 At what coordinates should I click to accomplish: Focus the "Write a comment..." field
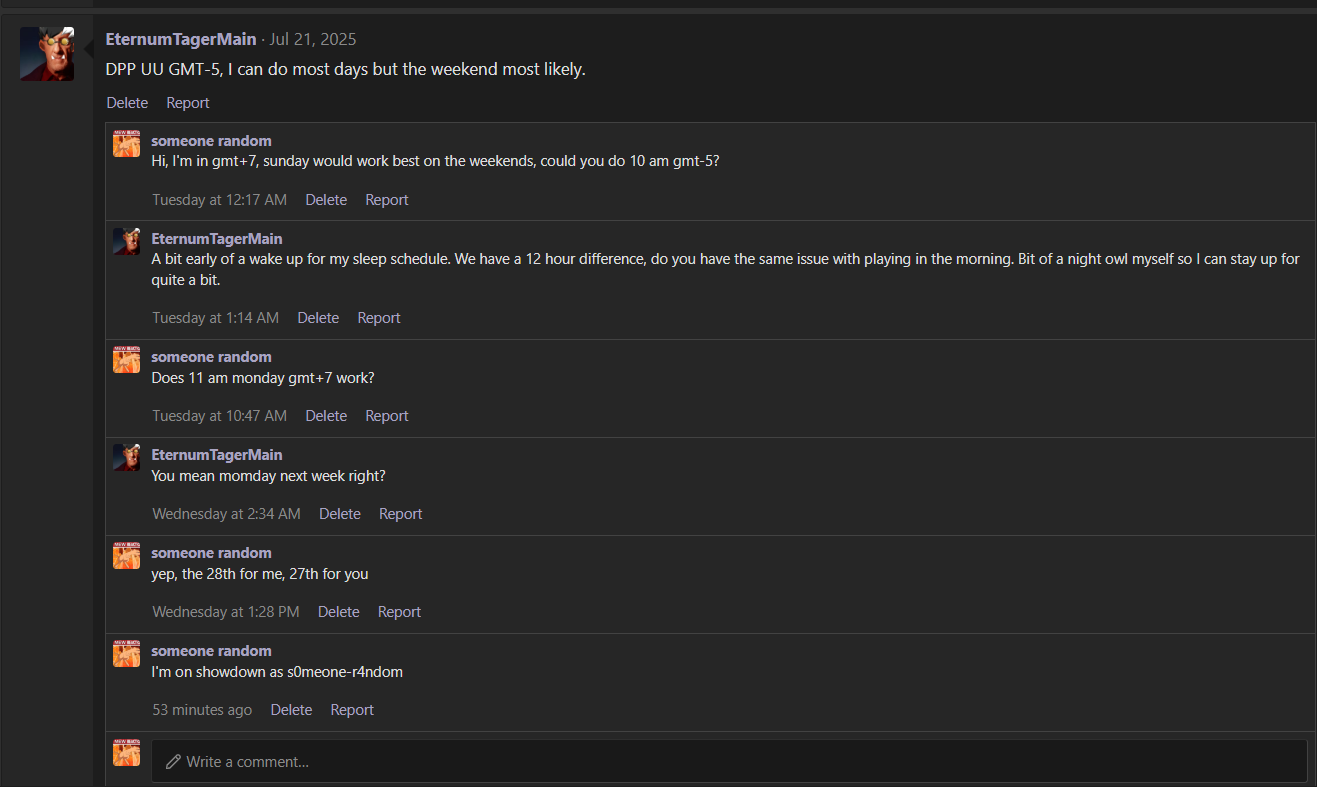[x=728, y=761]
